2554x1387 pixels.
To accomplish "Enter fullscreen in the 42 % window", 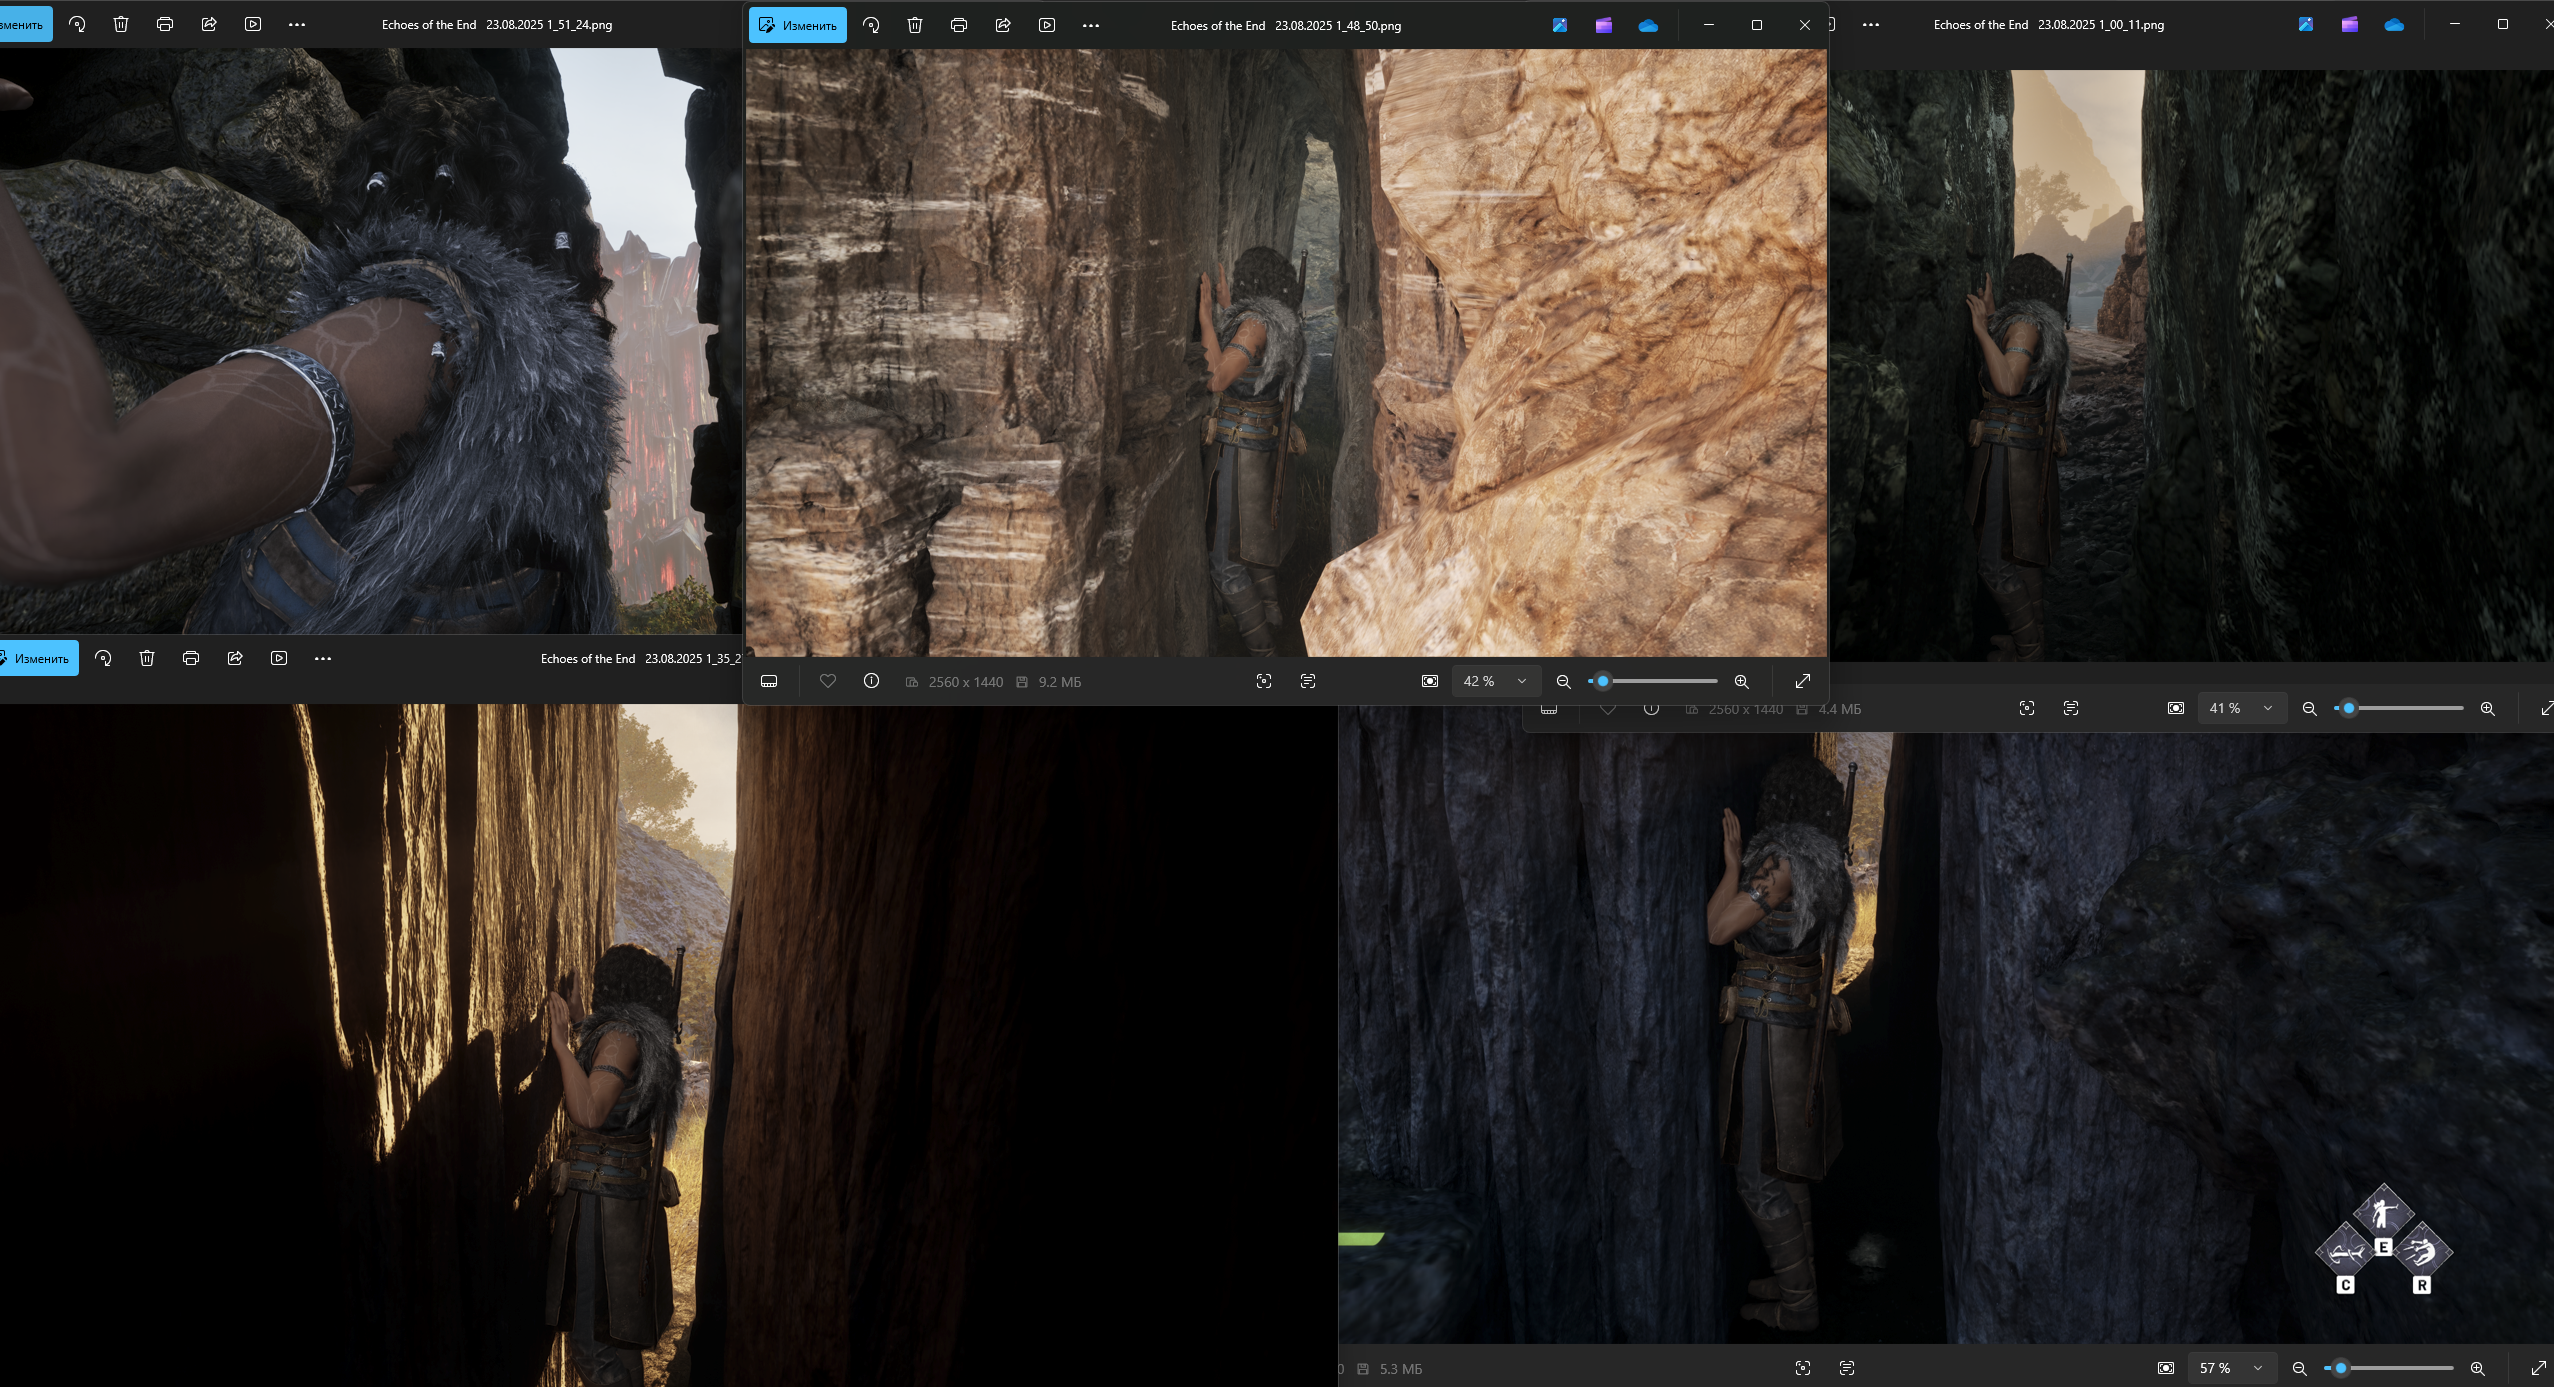I will 1803,681.
